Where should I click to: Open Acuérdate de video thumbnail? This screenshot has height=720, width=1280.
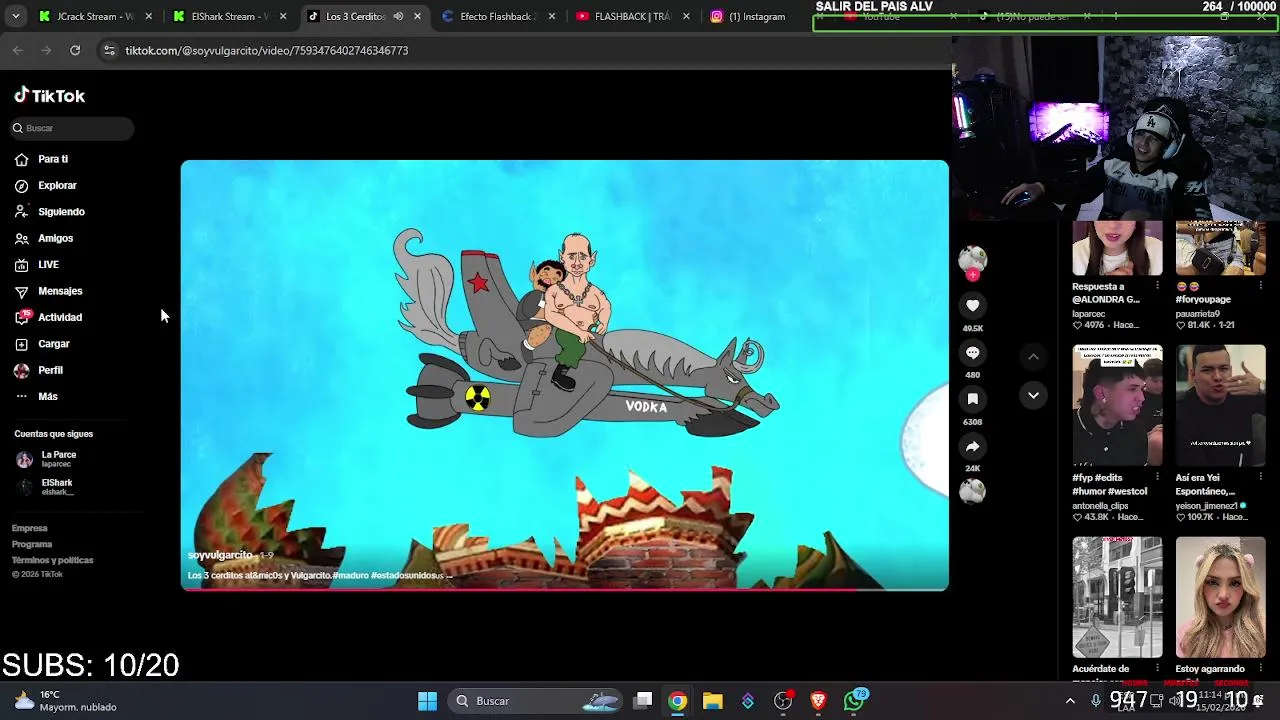point(1117,597)
